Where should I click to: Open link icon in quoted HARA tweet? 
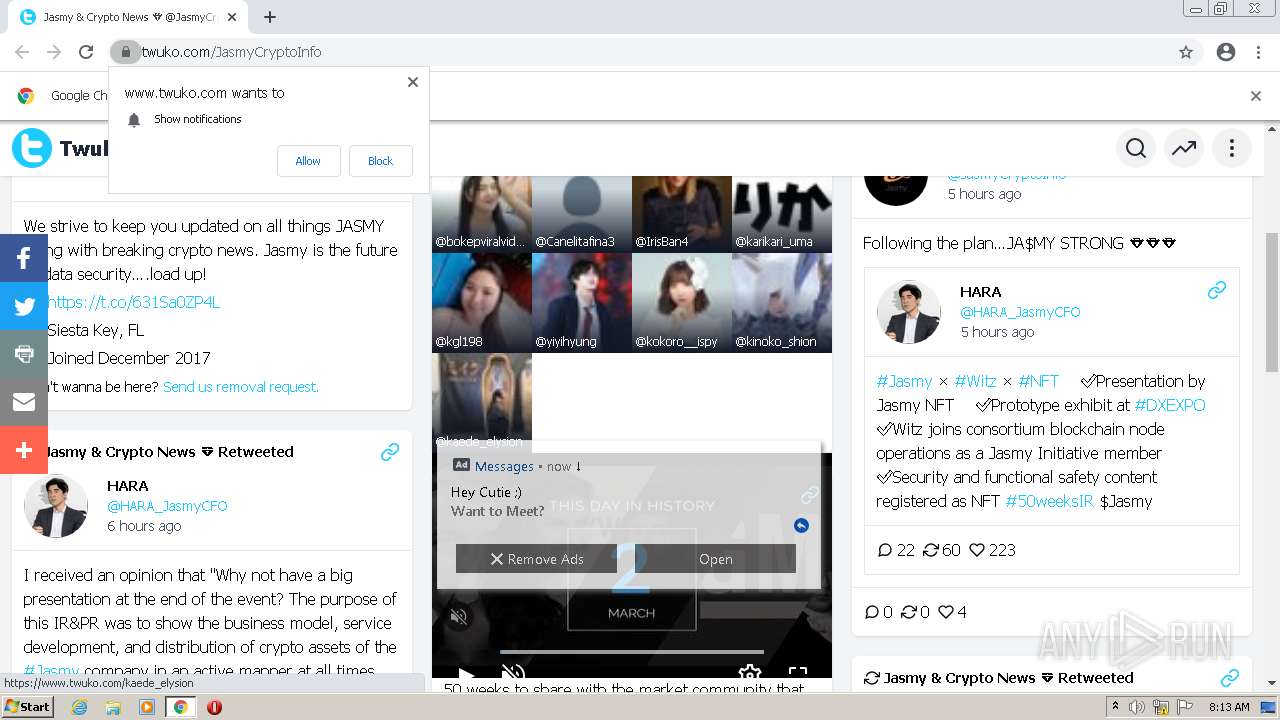click(x=1217, y=291)
